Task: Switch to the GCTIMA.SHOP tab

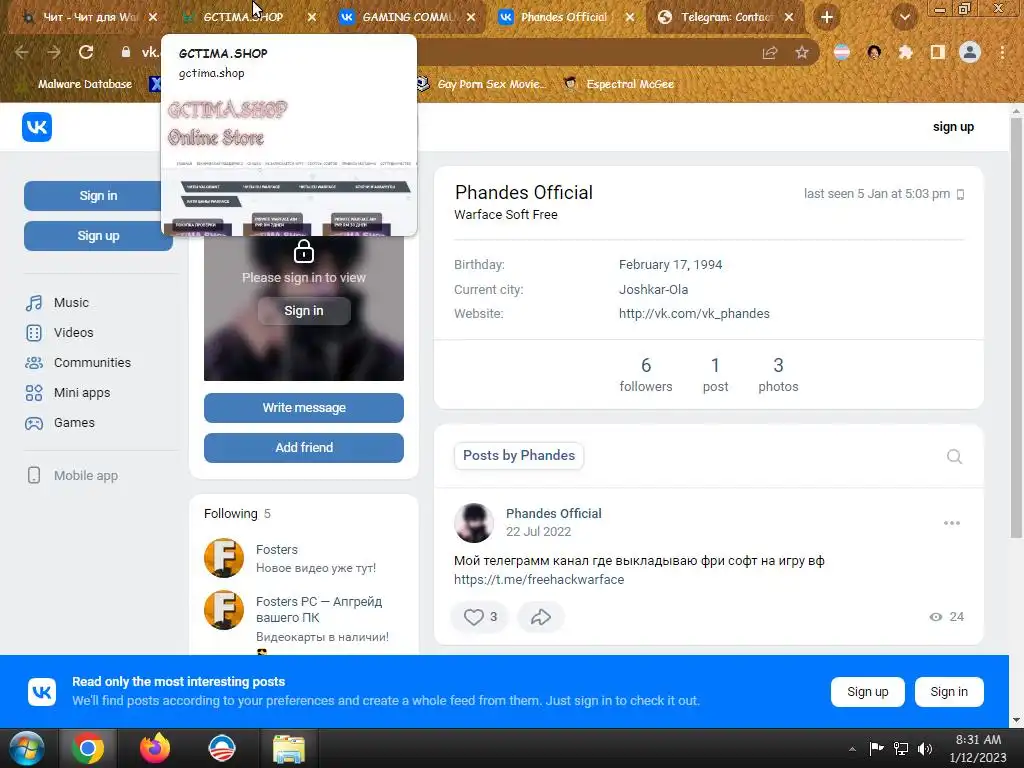Action: click(242, 18)
